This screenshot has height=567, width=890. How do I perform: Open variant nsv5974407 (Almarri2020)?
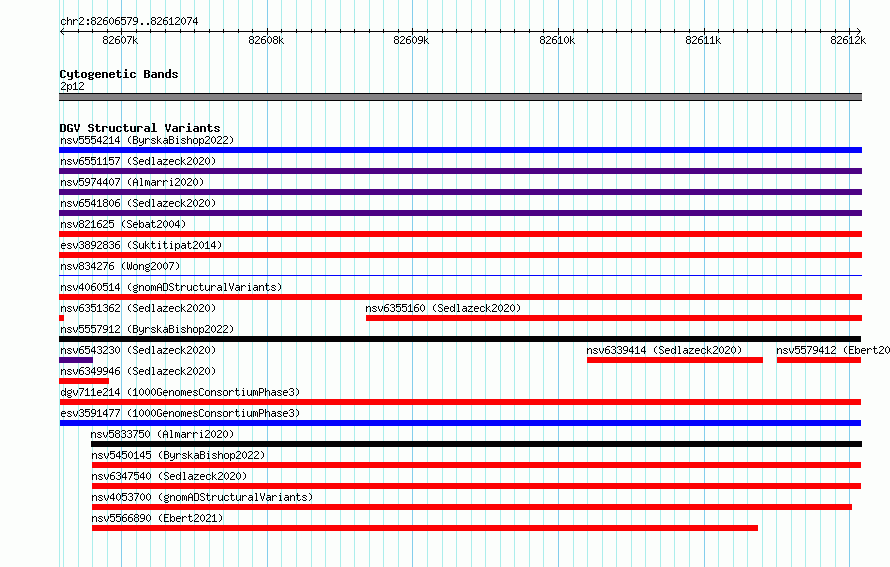coord(132,182)
